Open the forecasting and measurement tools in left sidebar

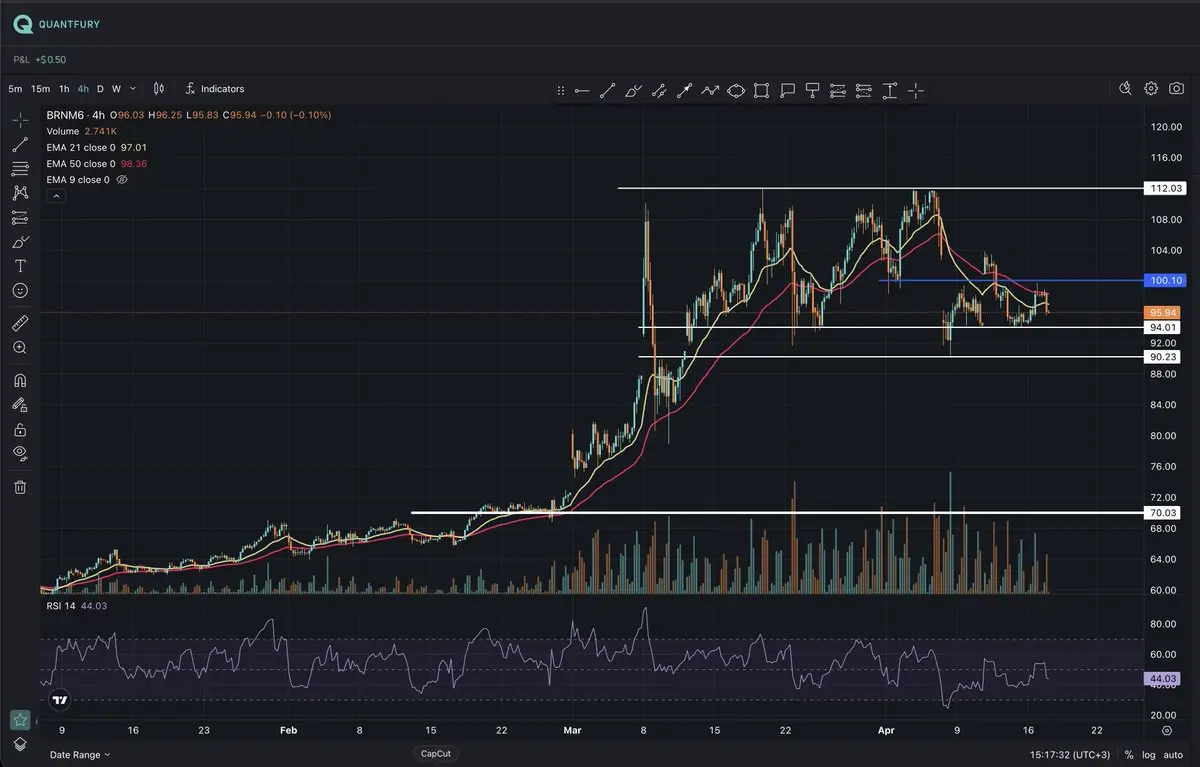click(x=20, y=217)
